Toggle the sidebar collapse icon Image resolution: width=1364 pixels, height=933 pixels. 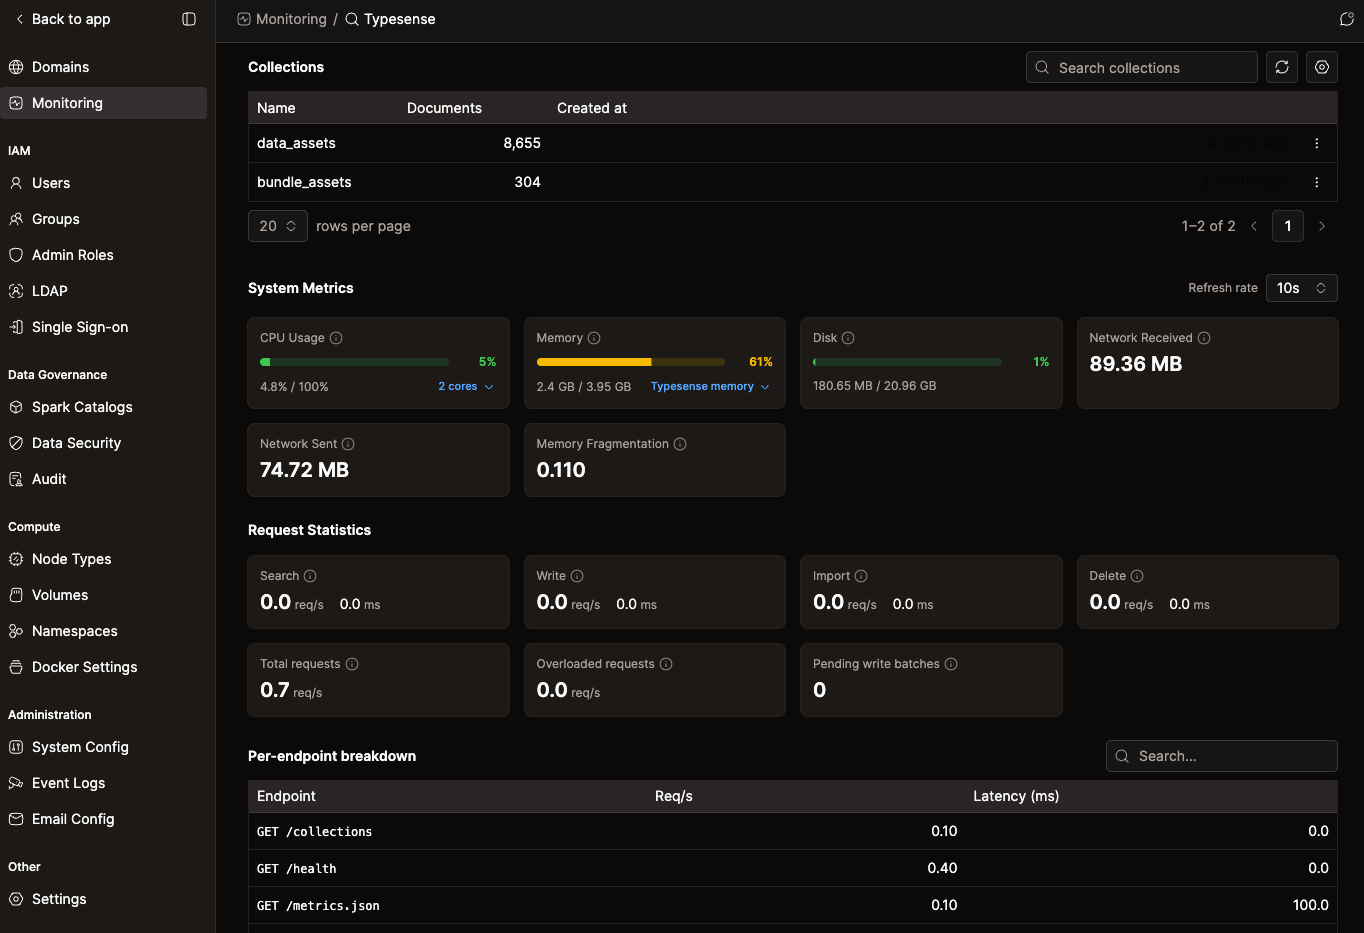coord(189,19)
